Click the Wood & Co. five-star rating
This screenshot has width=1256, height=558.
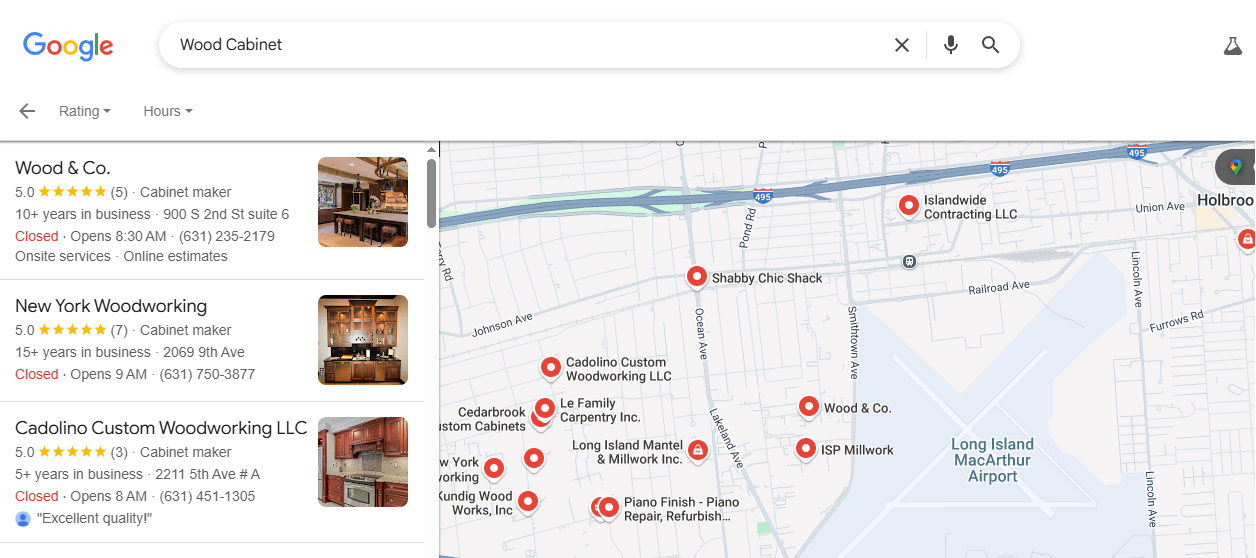click(72, 192)
